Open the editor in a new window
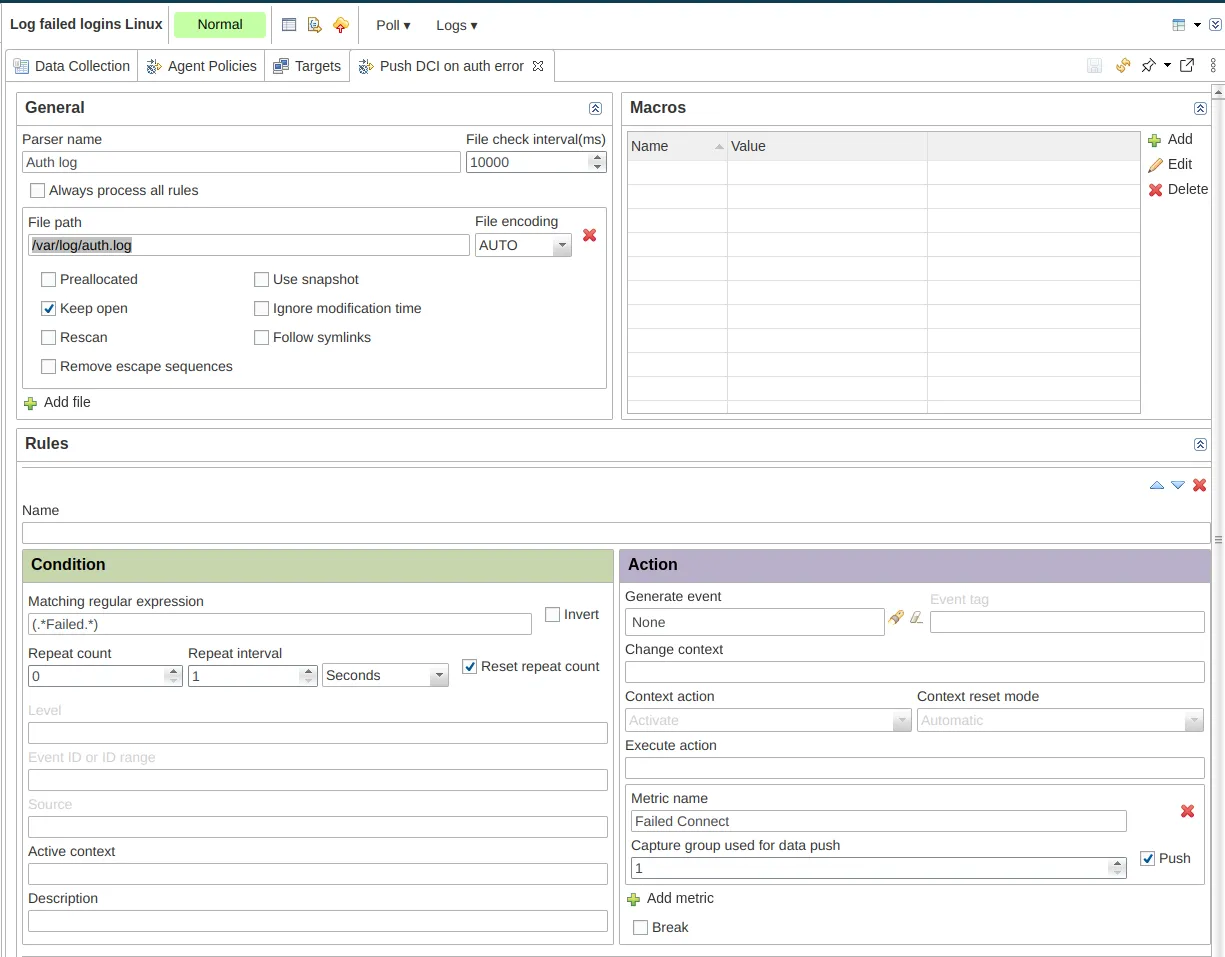The image size is (1225, 957). point(1187,66)
